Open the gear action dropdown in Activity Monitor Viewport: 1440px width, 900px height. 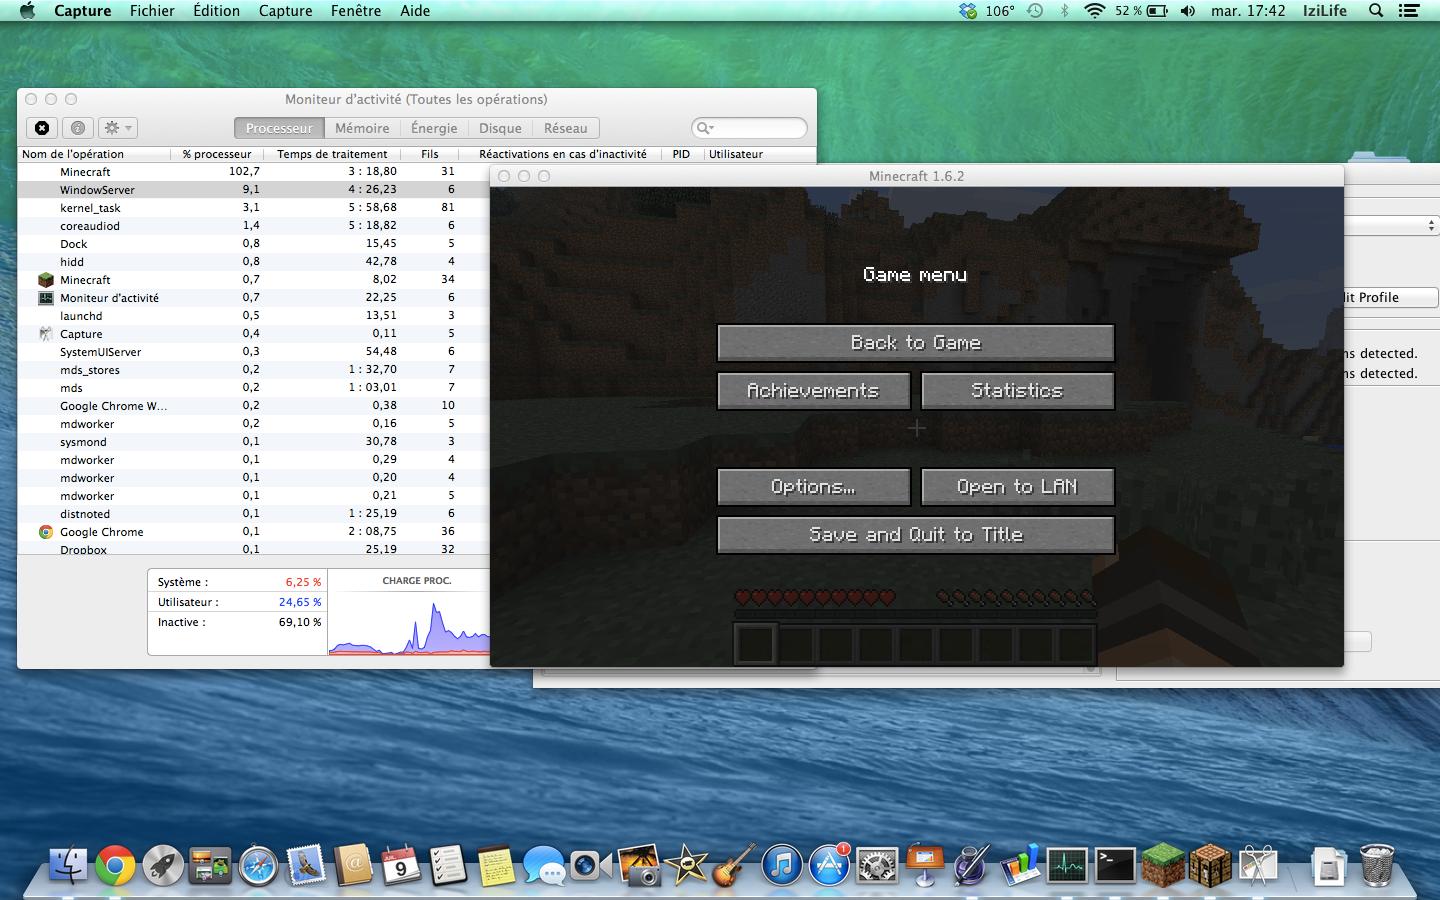click(x=118, y=128)
